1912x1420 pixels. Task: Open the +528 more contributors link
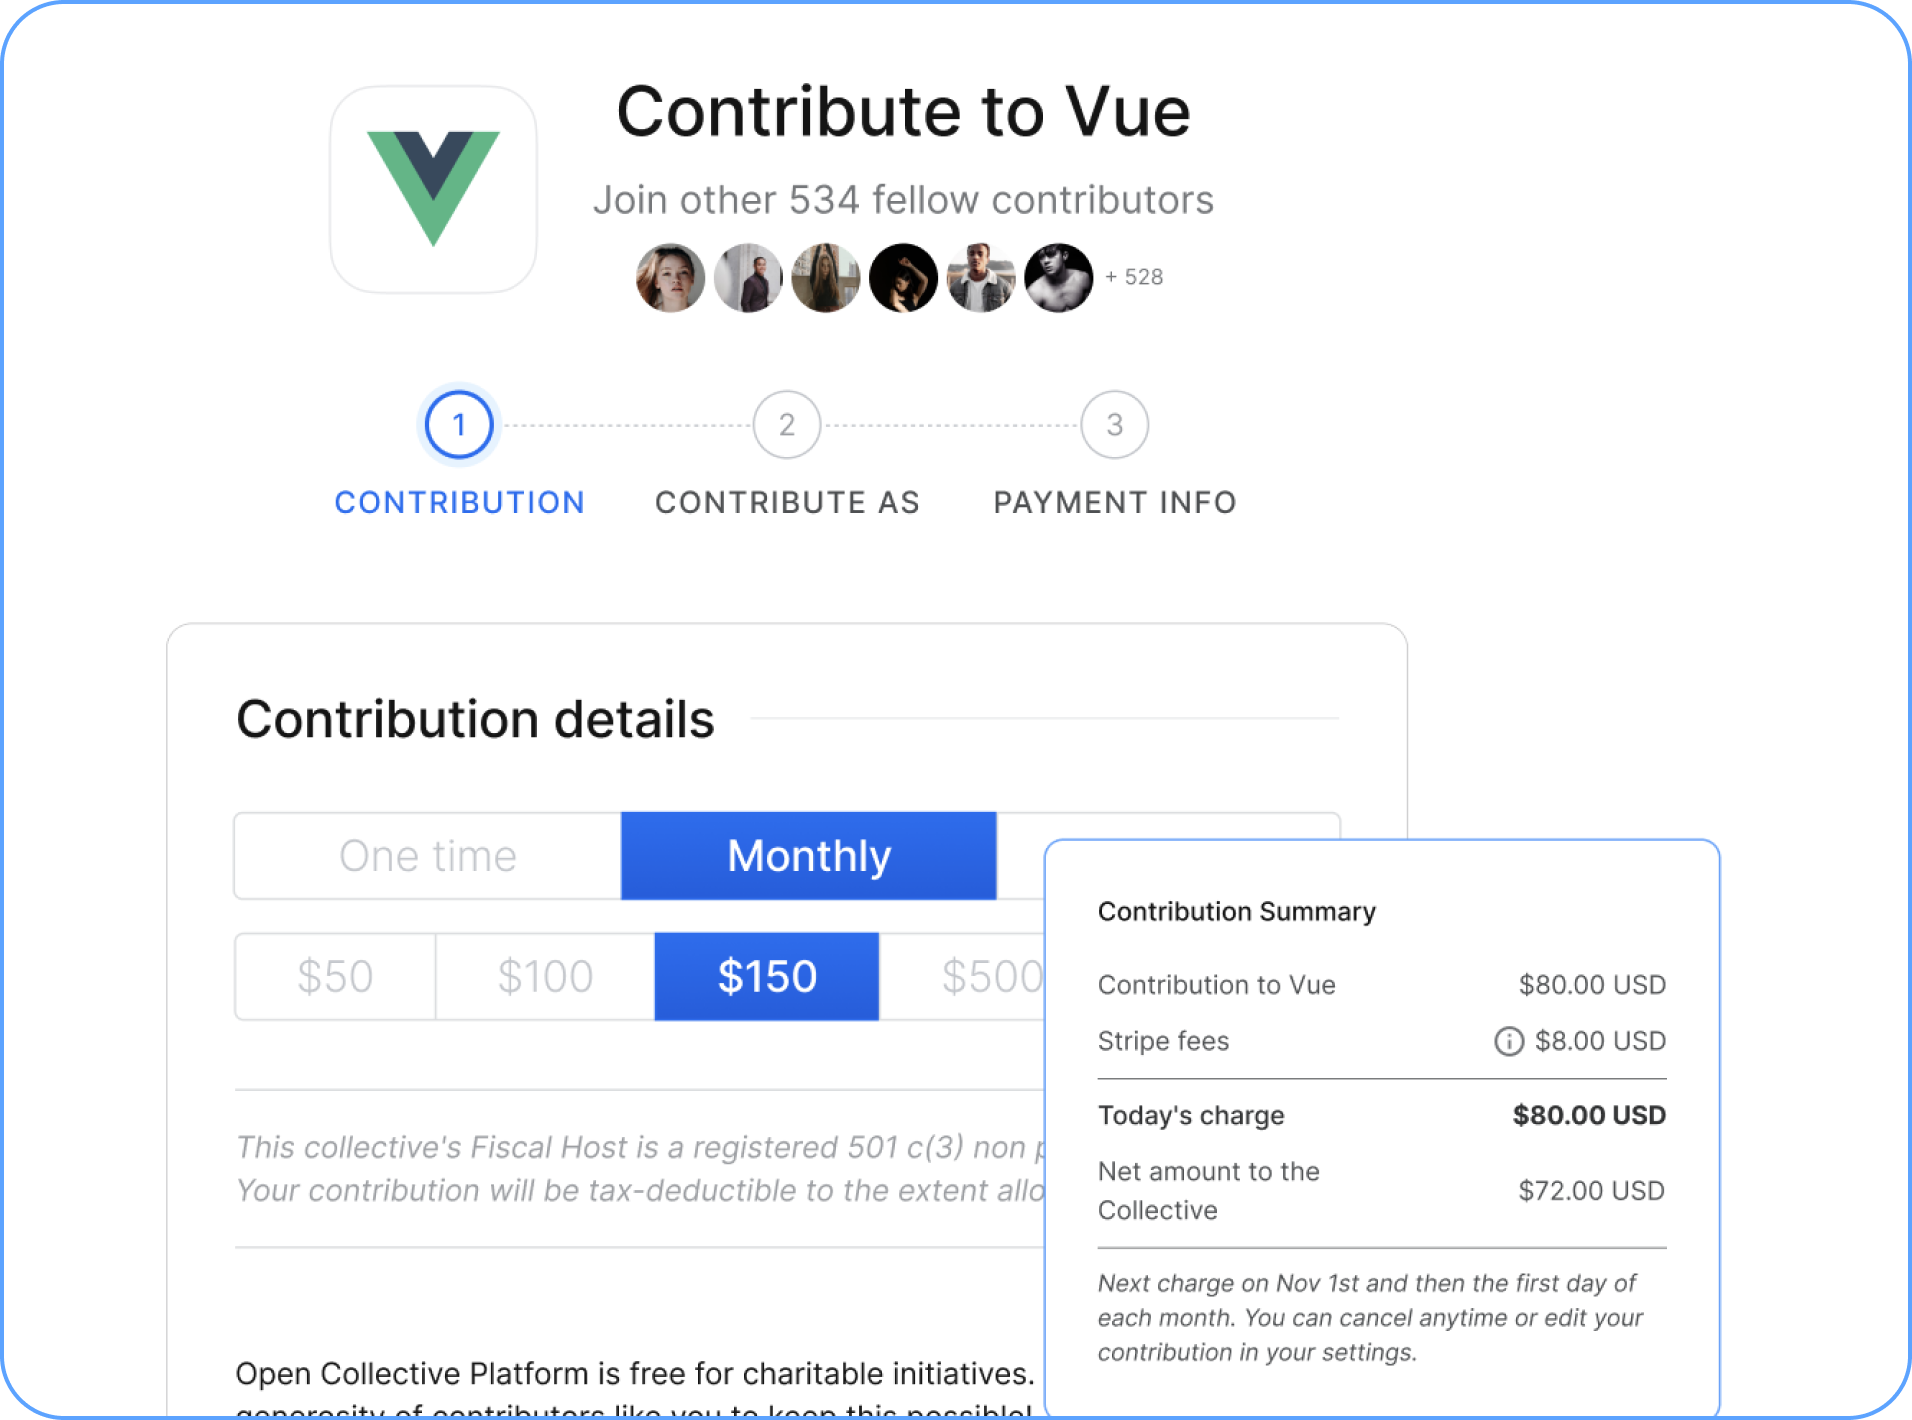[1134, 277]
